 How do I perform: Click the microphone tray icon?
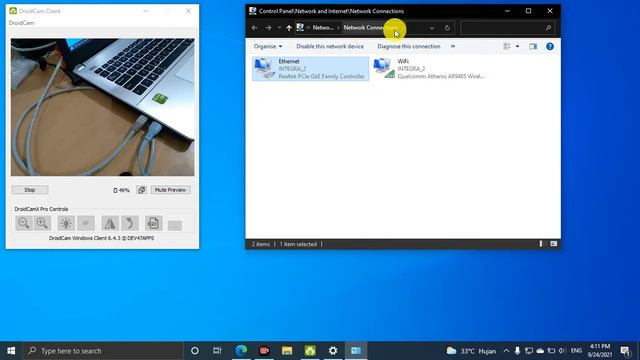point(517,351)
